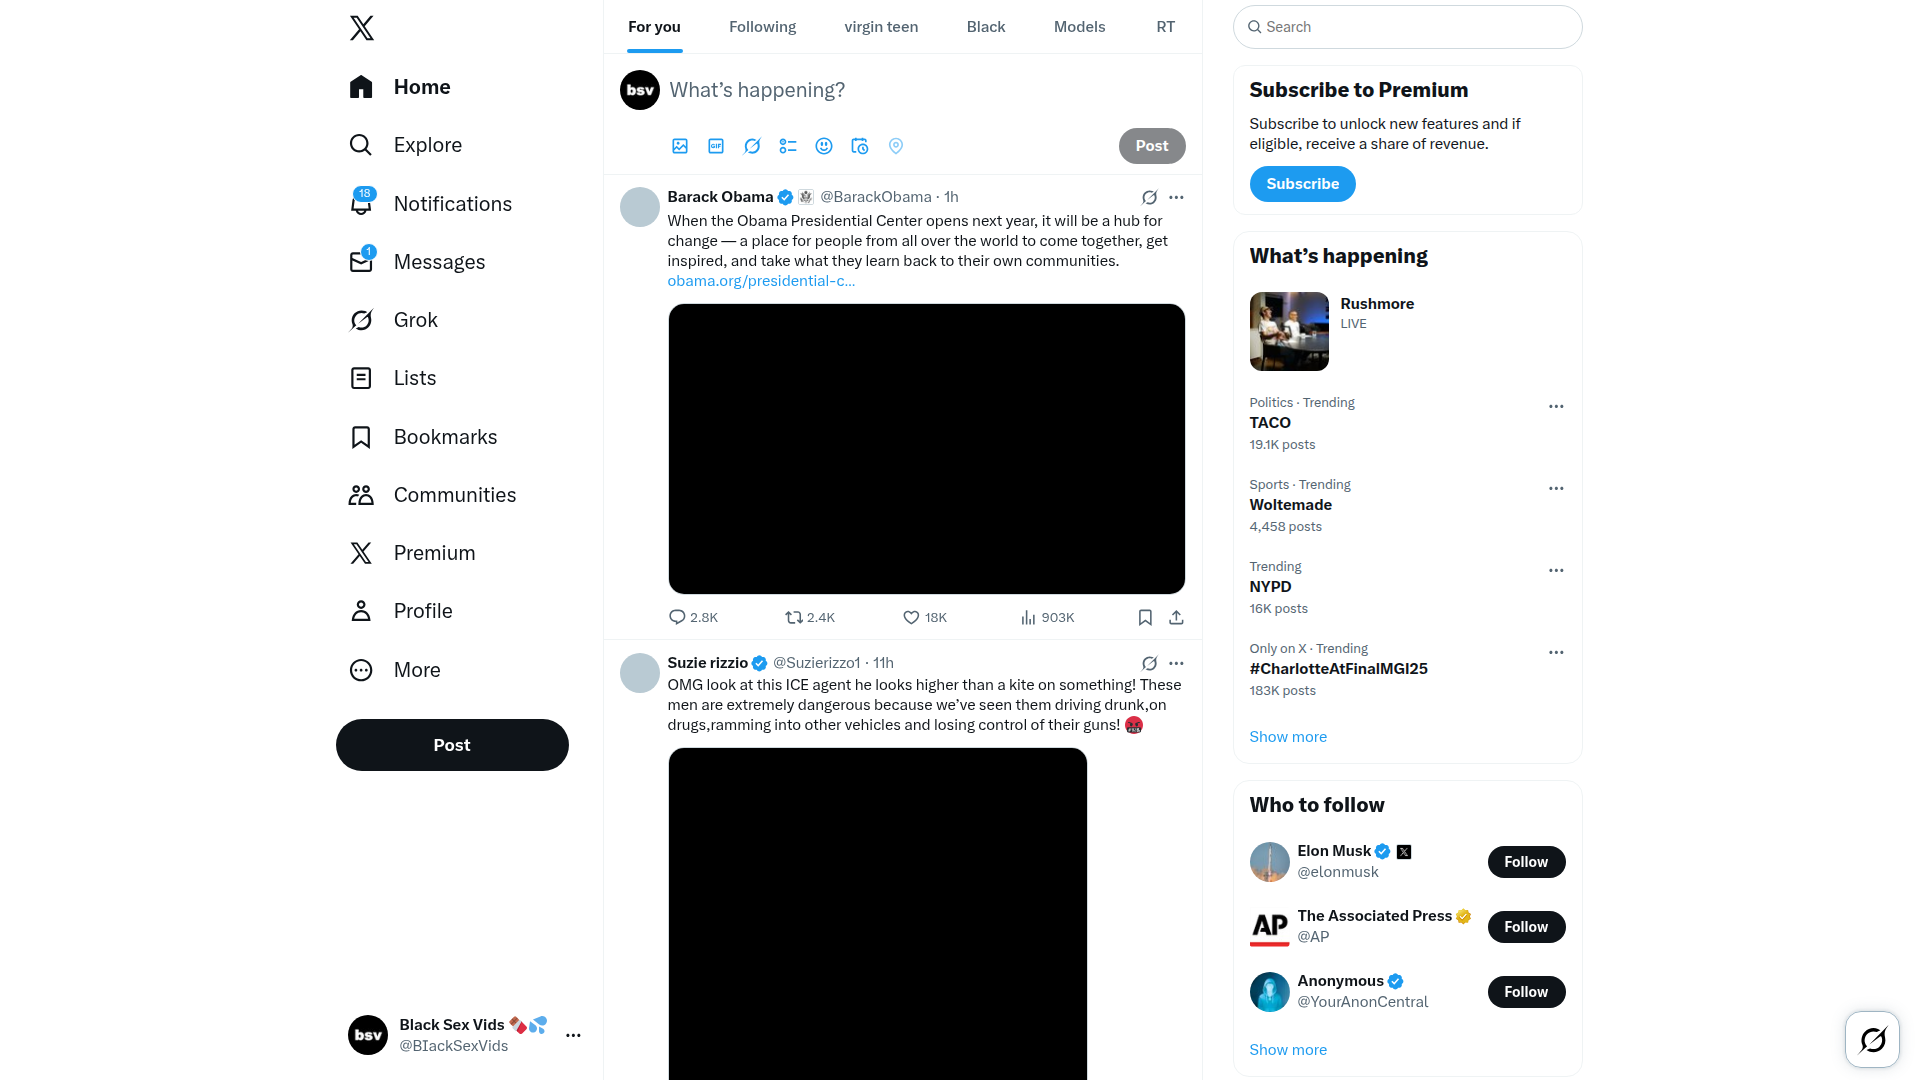Click the media upload icon in composer
The width and height of the screenshot is (1920, 1080).
pyautogui.click(x=680, y=146)
